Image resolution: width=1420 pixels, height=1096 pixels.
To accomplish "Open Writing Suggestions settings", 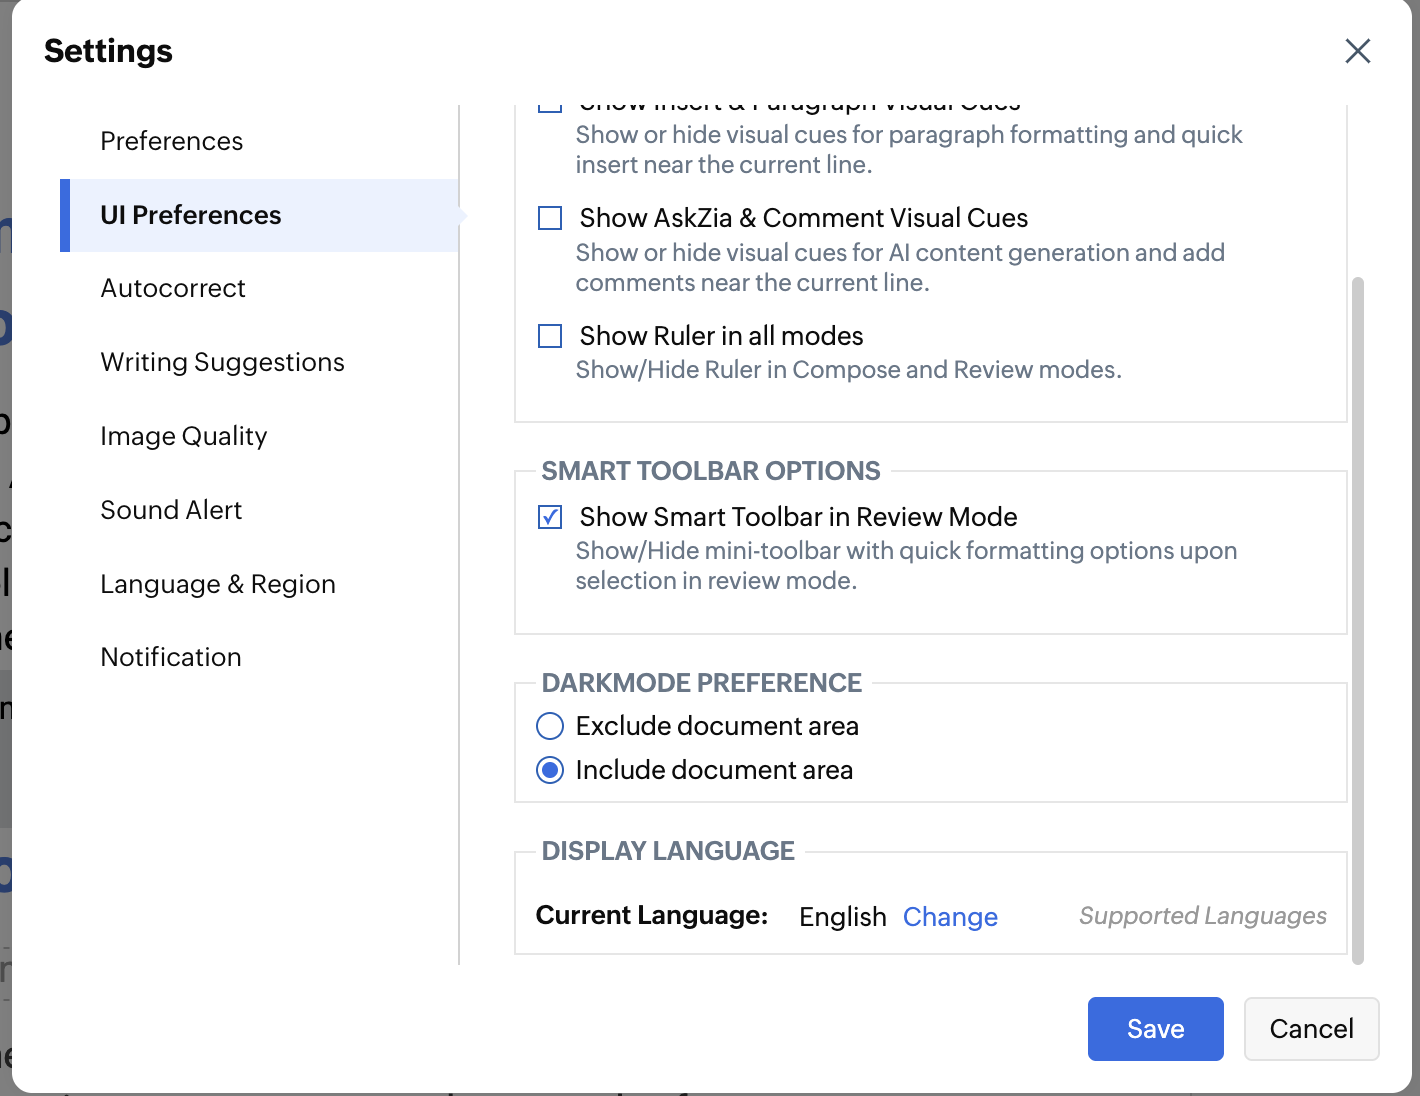I will pyautogui.click(x=222, y=362).
